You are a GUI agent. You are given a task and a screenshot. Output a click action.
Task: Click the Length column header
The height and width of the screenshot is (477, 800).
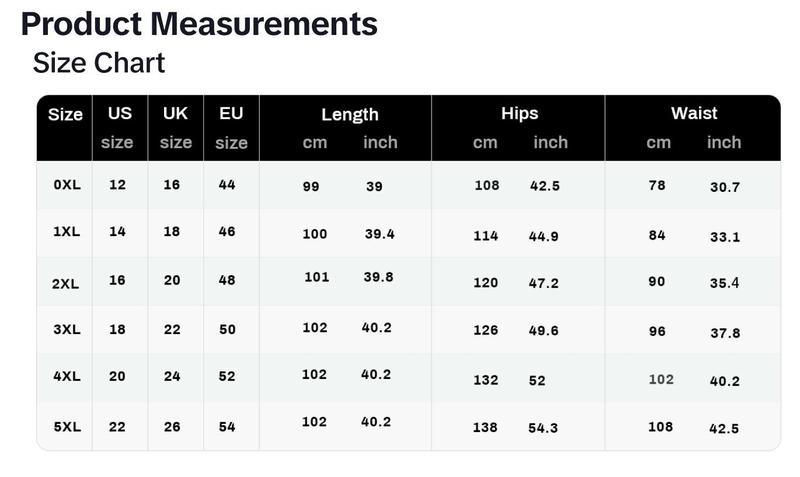point(350,115)
